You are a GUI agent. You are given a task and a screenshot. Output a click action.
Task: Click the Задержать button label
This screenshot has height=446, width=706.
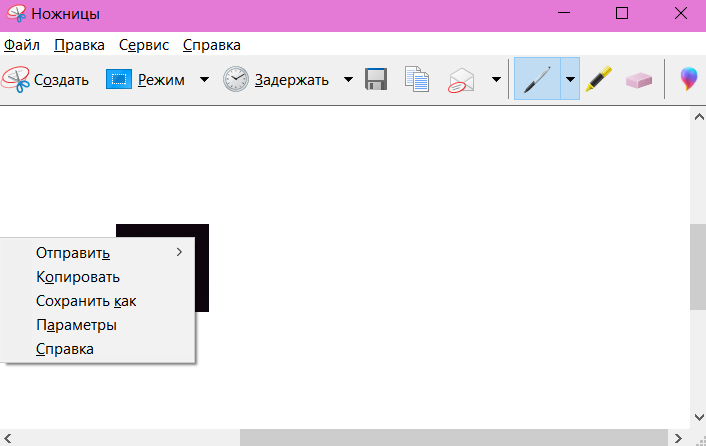click(x=292, y=80)
